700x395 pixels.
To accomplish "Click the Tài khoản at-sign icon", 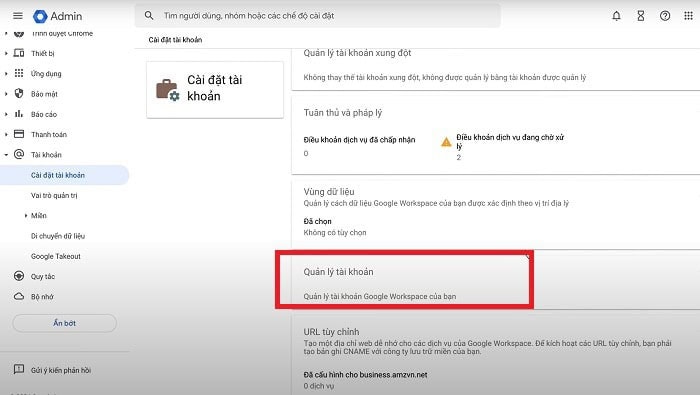I will coord(19,154).
